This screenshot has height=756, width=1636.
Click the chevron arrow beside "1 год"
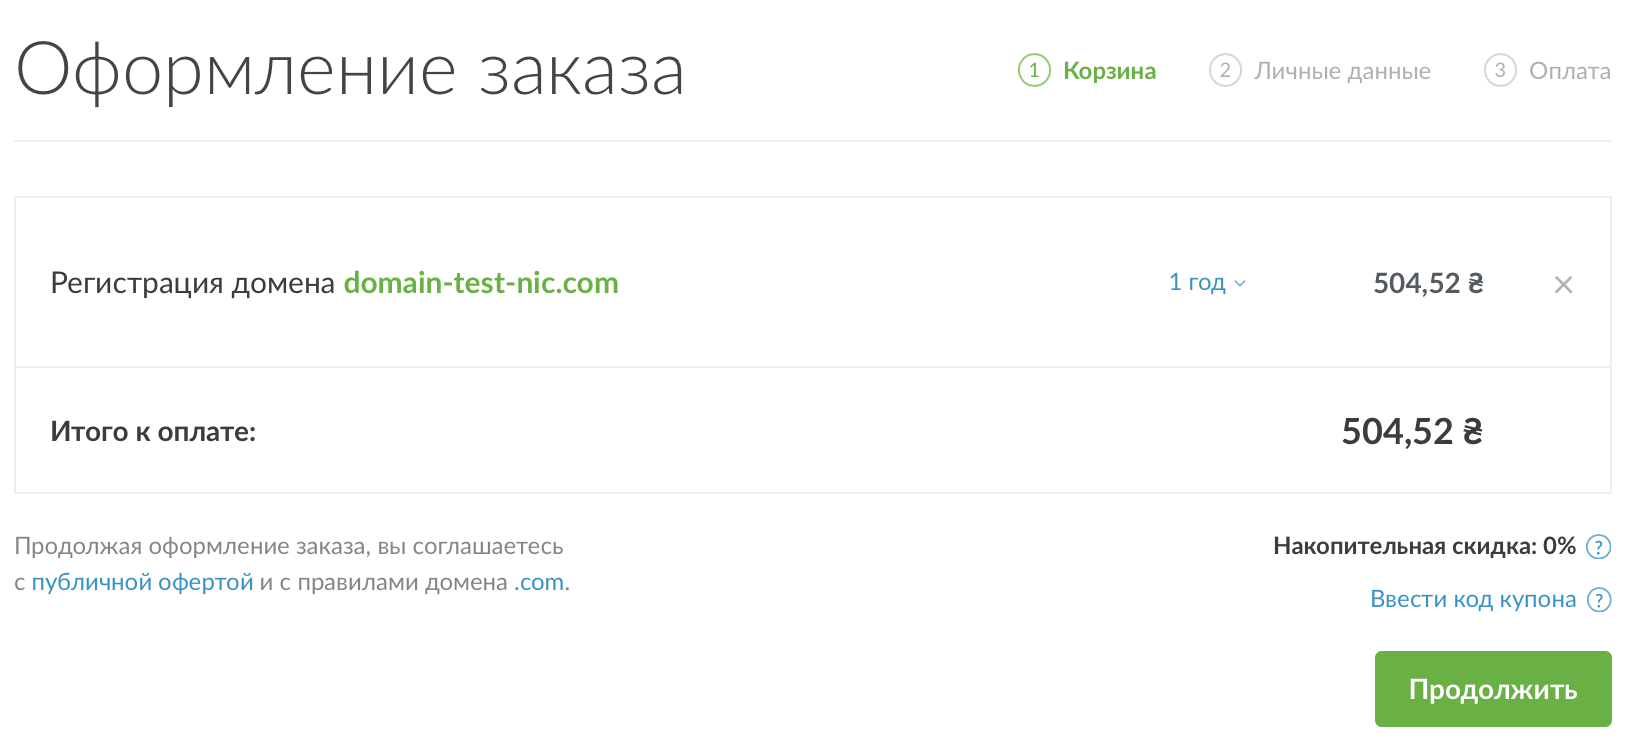[x=1240, y=284]
